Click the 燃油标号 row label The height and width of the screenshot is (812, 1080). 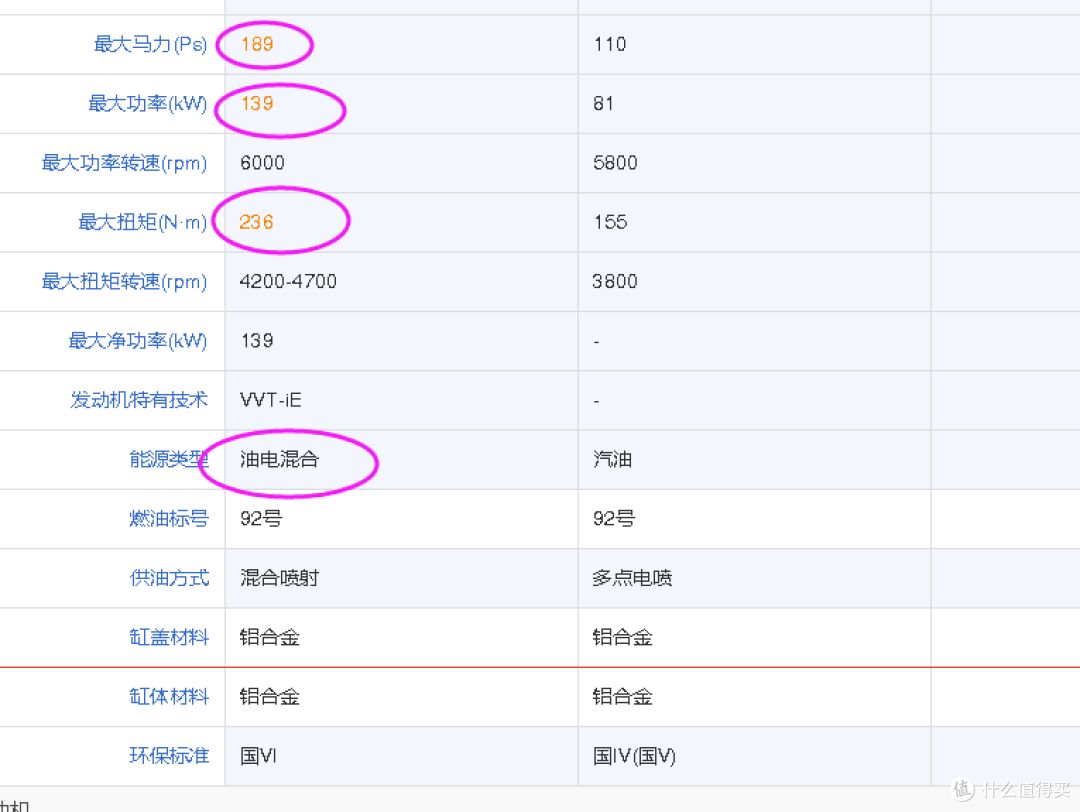(169, 519)
